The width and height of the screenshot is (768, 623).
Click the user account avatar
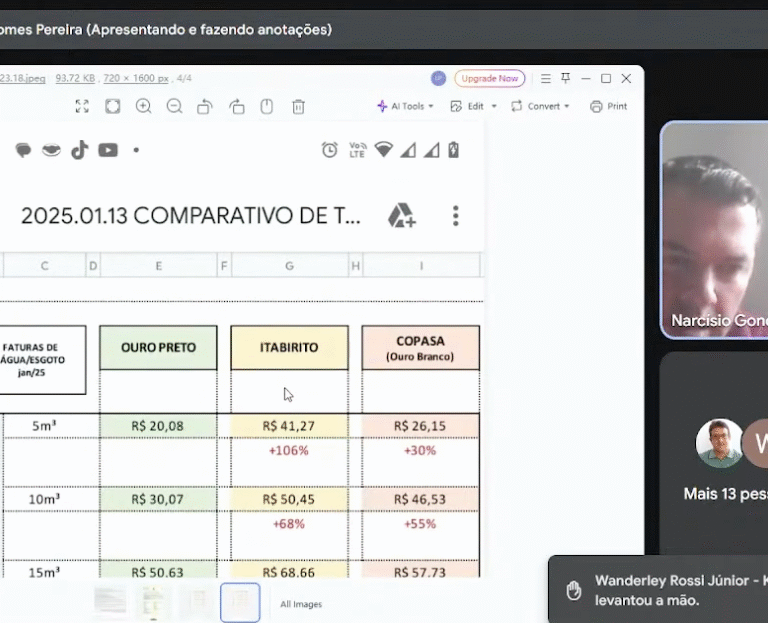(x=438, y=78)
